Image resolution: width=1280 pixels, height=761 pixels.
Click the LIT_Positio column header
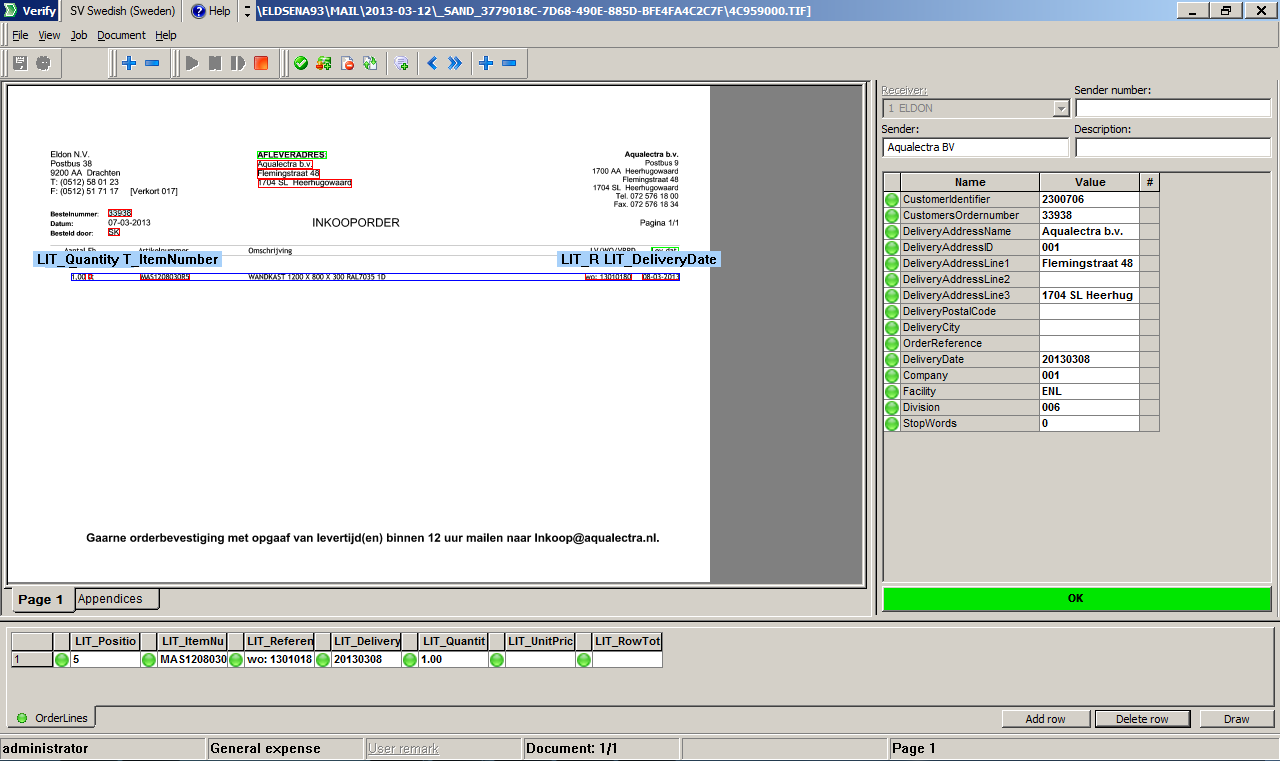(x=105, y=641)
